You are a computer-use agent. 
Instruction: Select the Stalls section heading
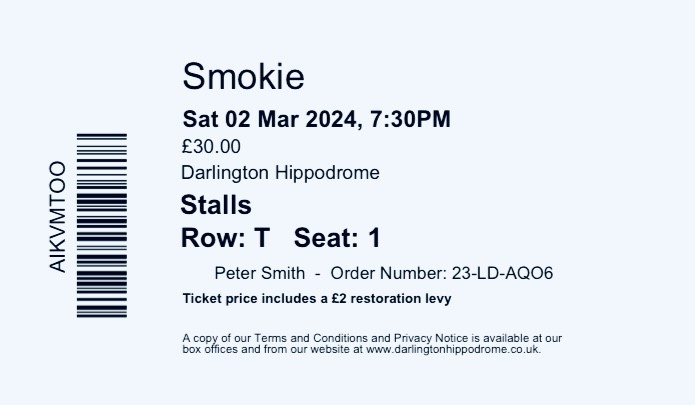click(216, 206)
